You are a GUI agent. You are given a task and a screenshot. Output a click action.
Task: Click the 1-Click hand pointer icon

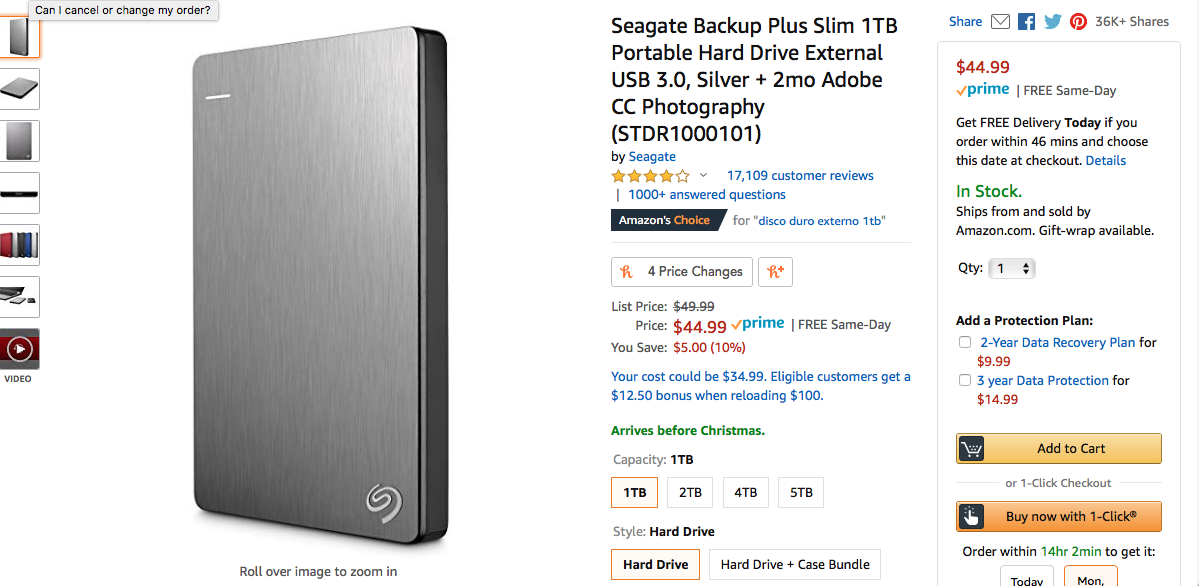point(971,517)
